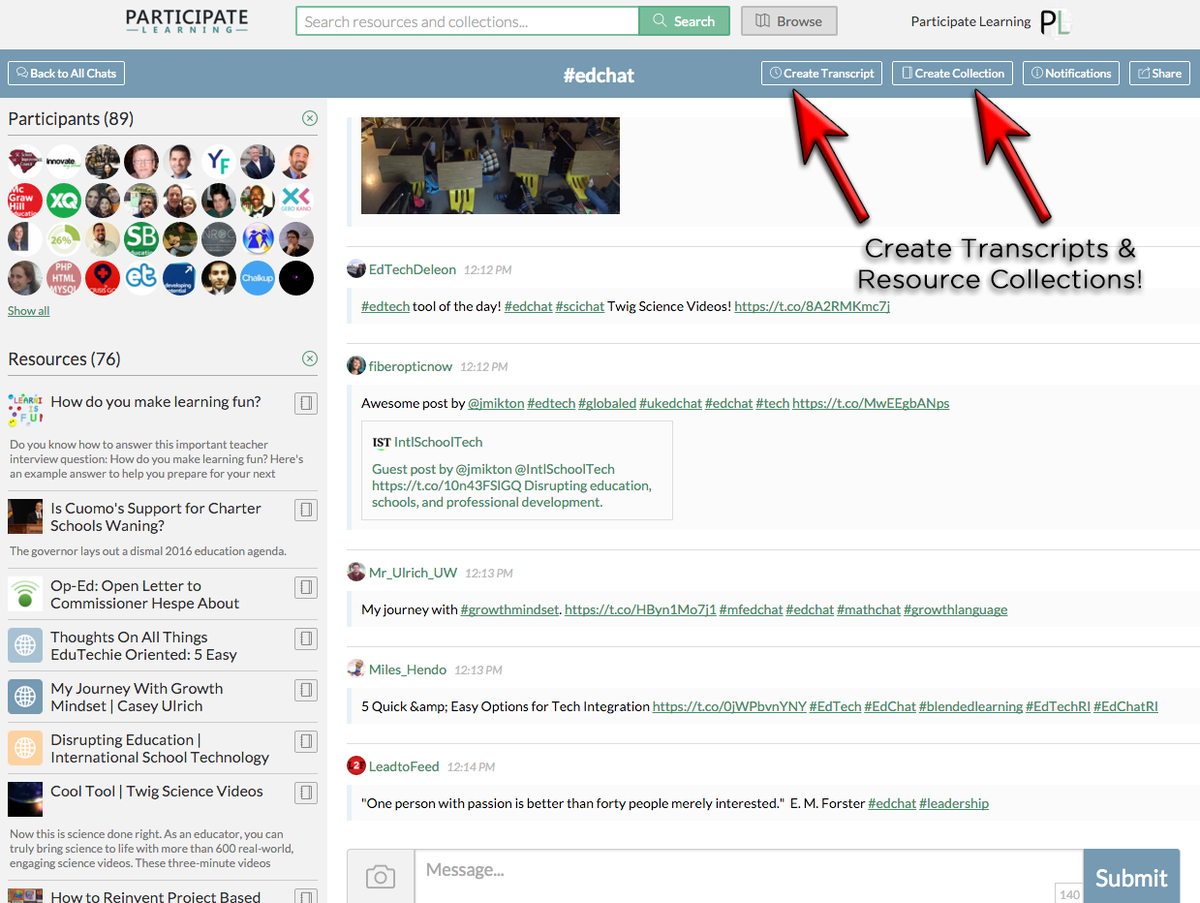Select the Innovate My School participant avatar
1200x903 pixels.
(63, 162)
